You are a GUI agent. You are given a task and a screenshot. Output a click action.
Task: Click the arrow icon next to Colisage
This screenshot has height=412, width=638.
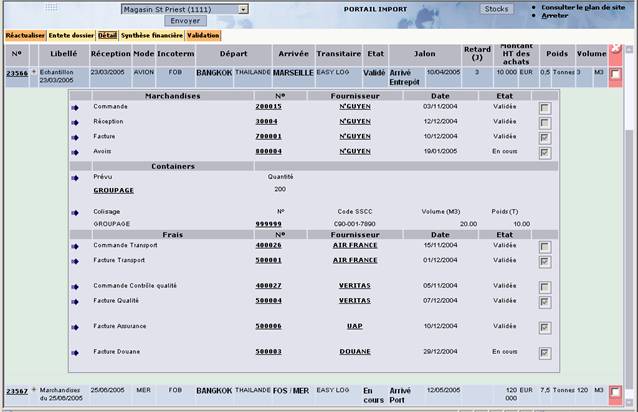(x=75, y=213)
